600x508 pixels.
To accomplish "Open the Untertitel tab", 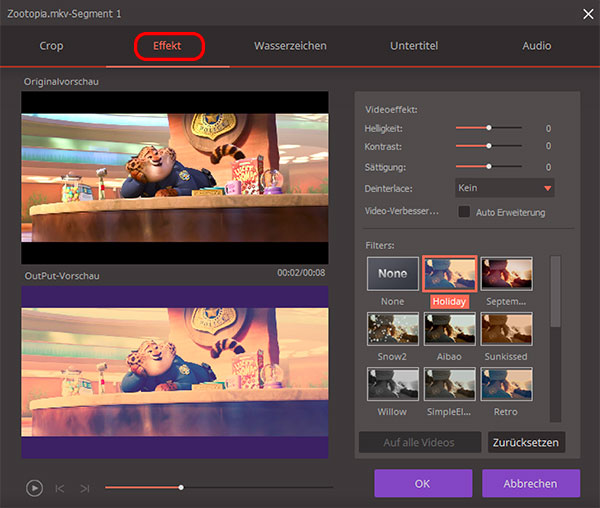I will tap(414, 46).
